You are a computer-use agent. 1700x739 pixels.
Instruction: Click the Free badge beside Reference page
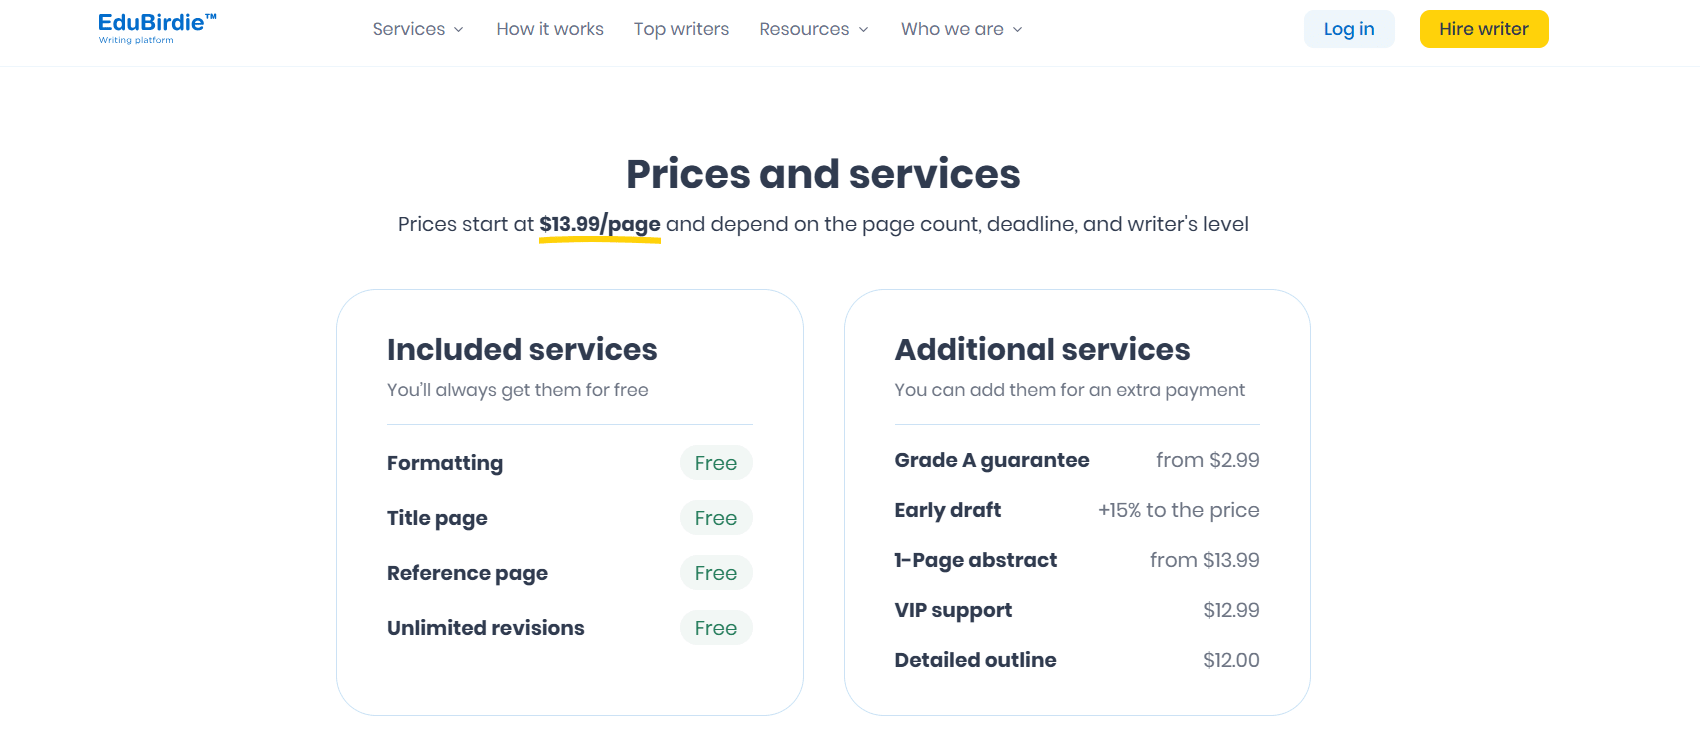(x=715, y=573)
